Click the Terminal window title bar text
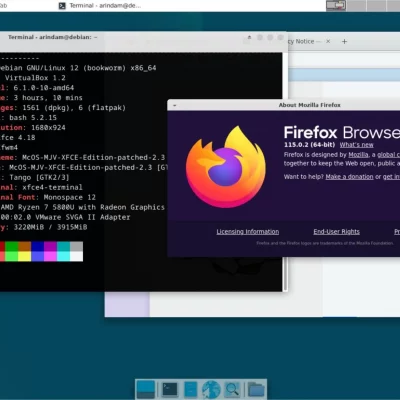 point(53,37)
